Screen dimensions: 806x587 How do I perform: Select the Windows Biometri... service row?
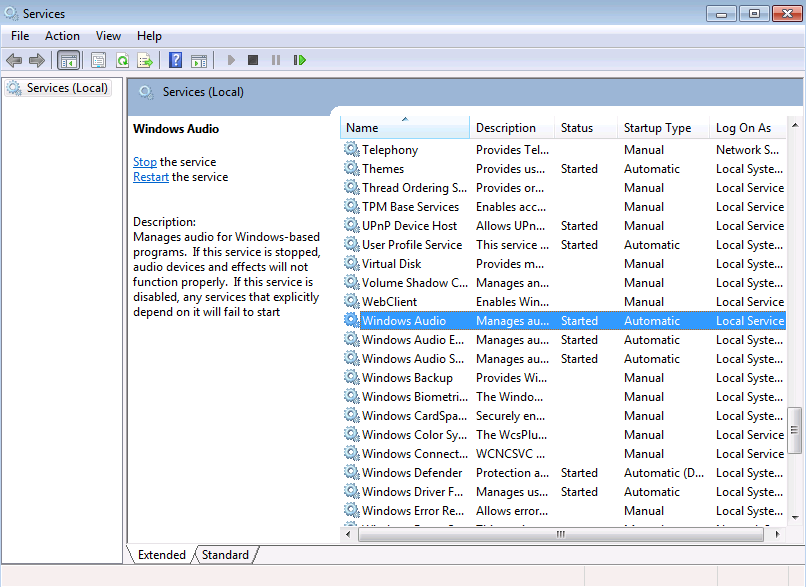point(564,397)
